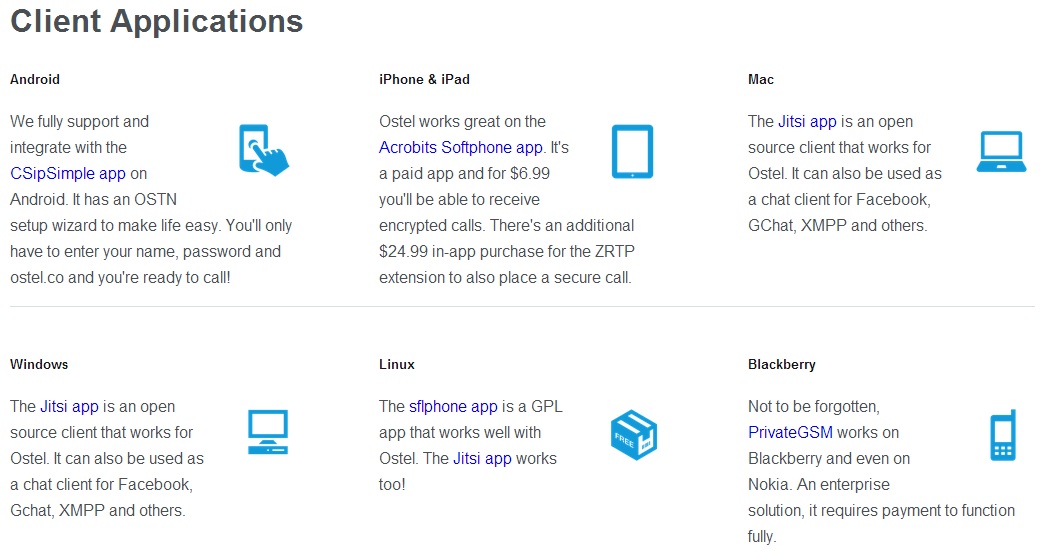Click the Blackberry mobile phone icon
Screen dimensions: 1040x558
[x=1002, y=435]
